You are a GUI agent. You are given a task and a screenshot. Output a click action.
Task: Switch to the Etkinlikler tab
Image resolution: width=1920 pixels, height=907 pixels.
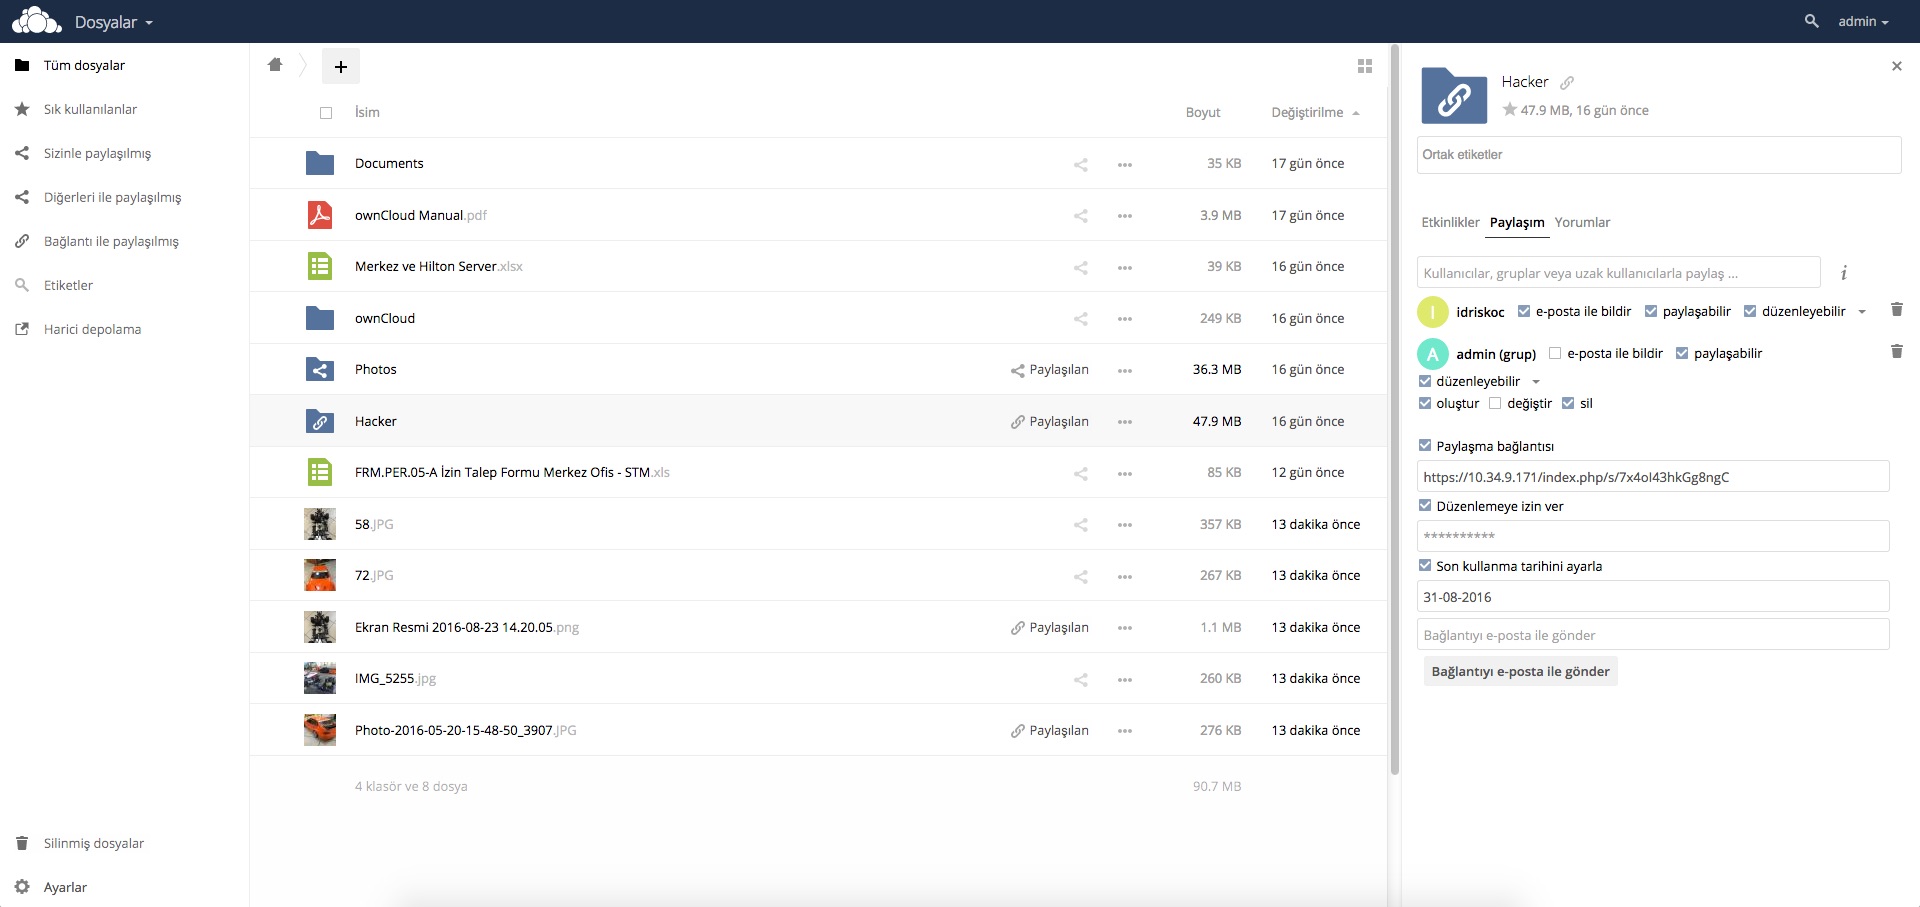coord(1450,222)
